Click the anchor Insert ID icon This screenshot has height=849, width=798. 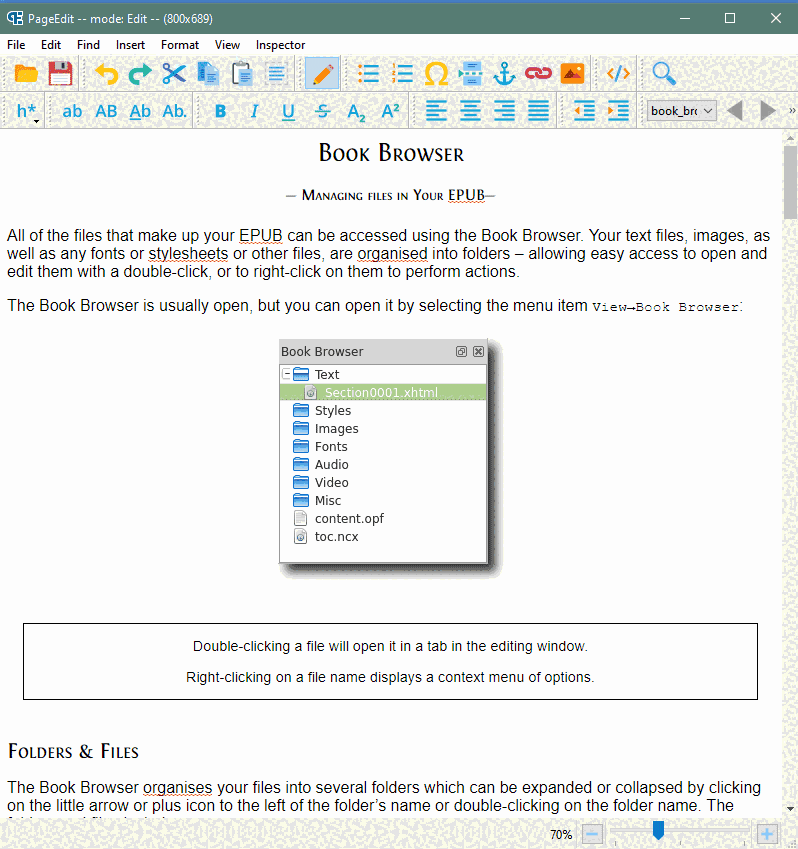[x=504, y=73]
